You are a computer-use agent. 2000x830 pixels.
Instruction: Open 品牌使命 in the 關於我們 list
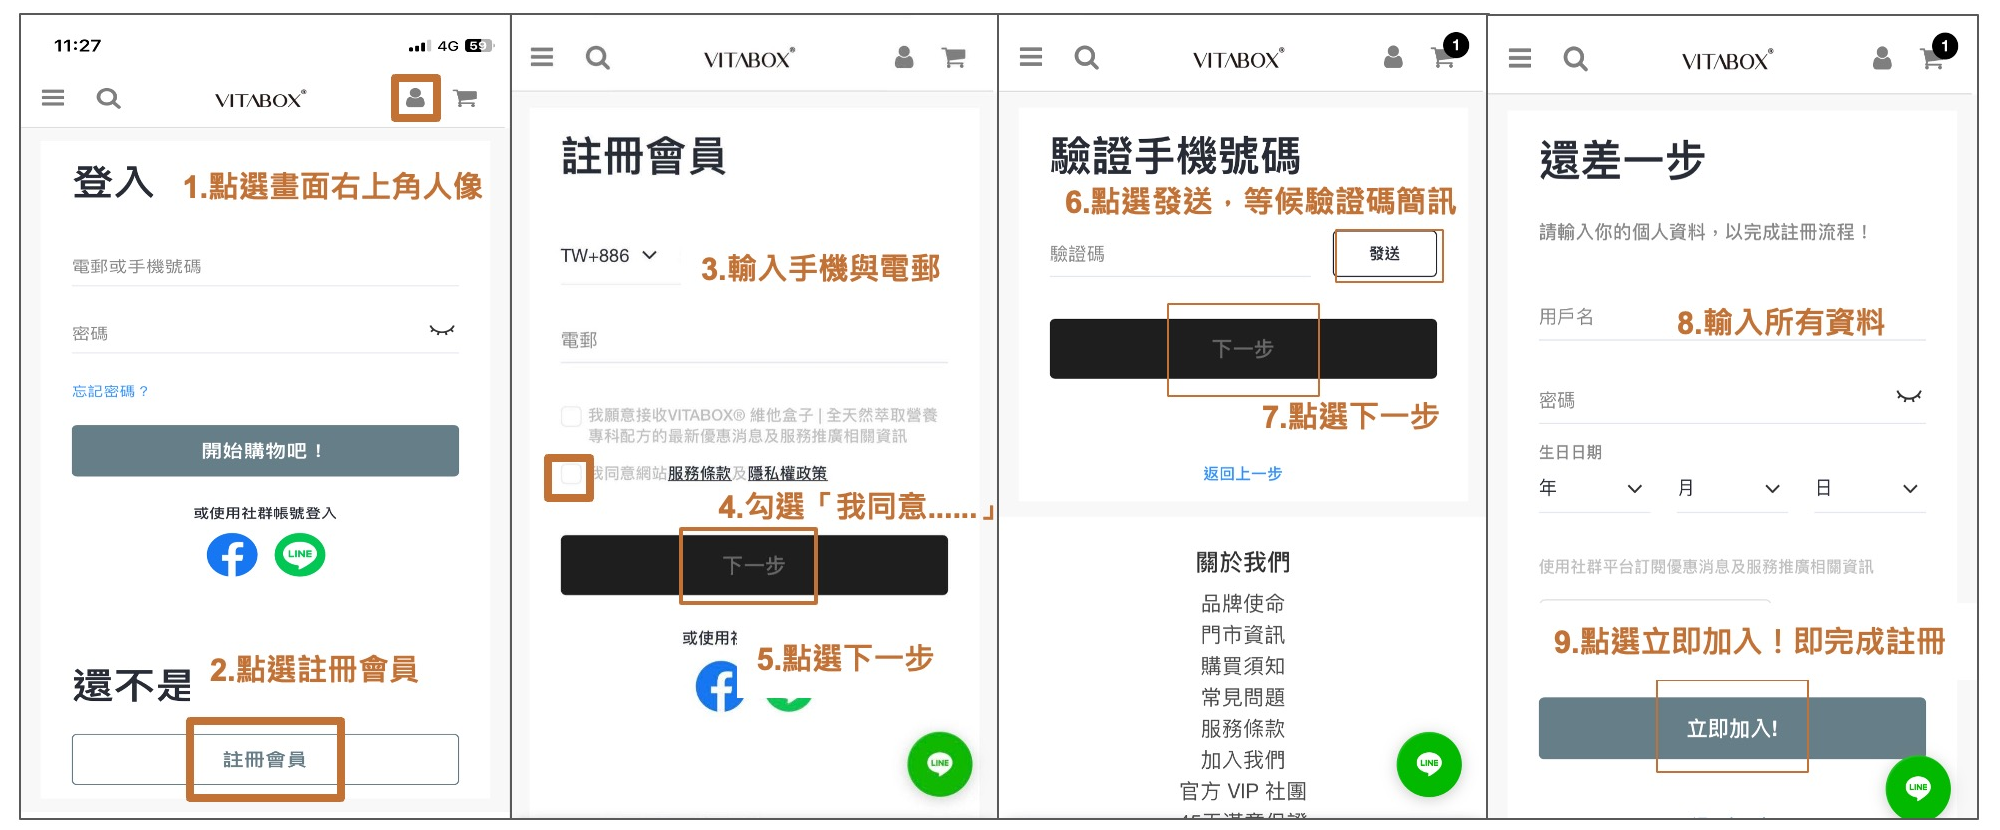(x=1243, y=604)
